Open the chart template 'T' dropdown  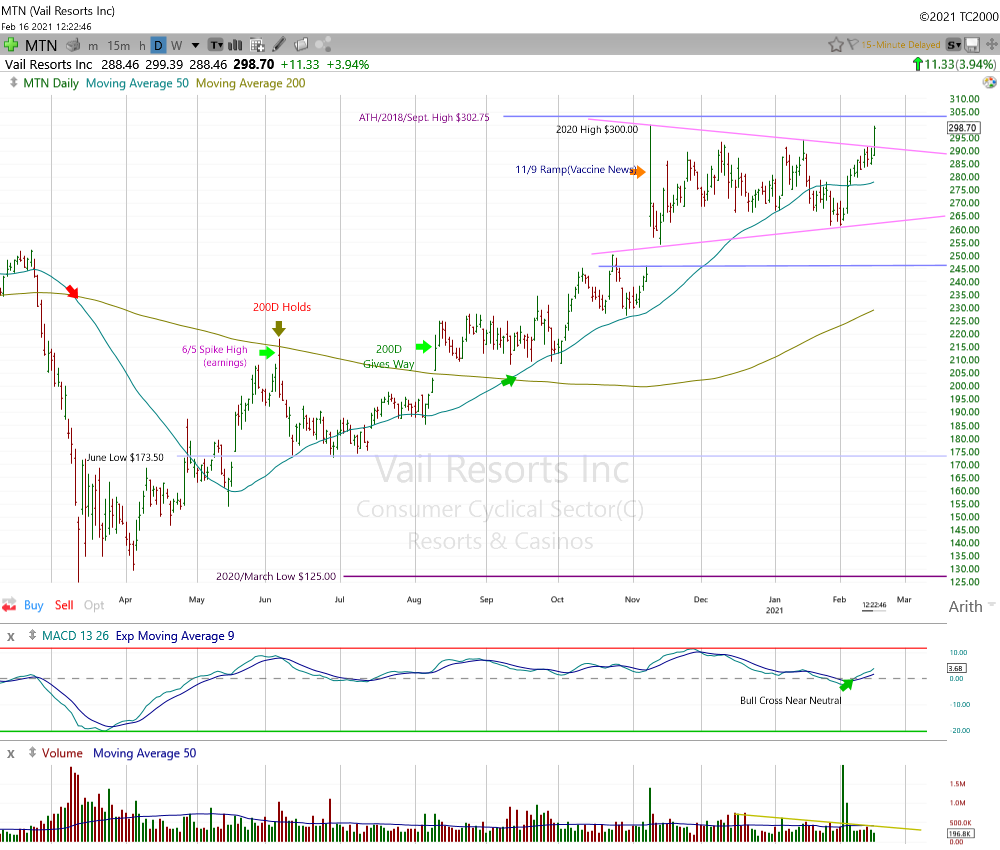[x=216, y=45]
